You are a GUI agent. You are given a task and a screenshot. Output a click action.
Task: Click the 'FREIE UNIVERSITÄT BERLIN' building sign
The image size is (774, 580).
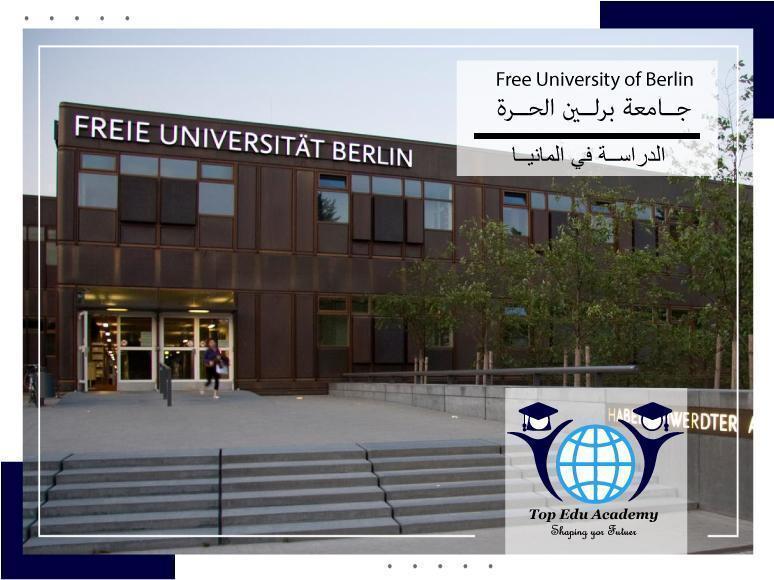coord(243,141)
